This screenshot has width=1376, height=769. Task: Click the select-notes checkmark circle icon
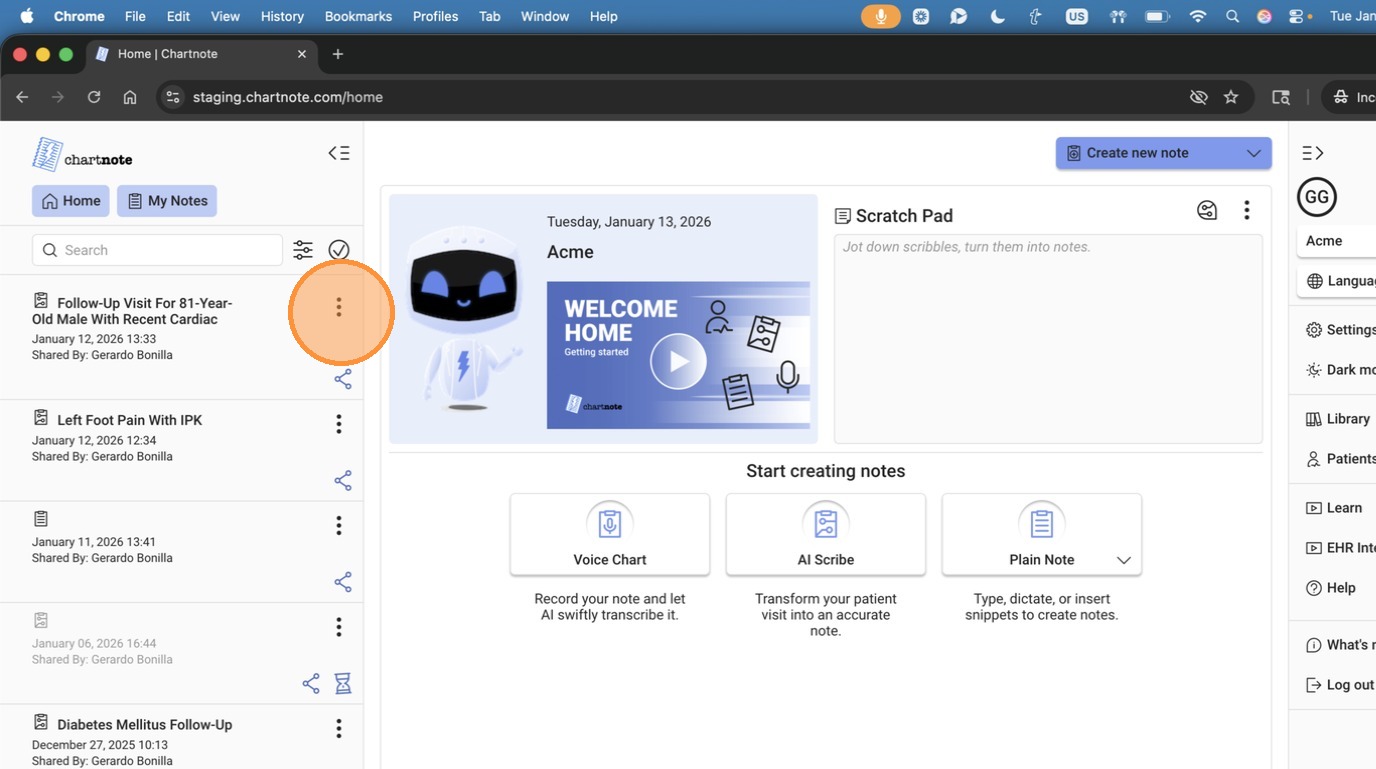click(x=339, y=250)
